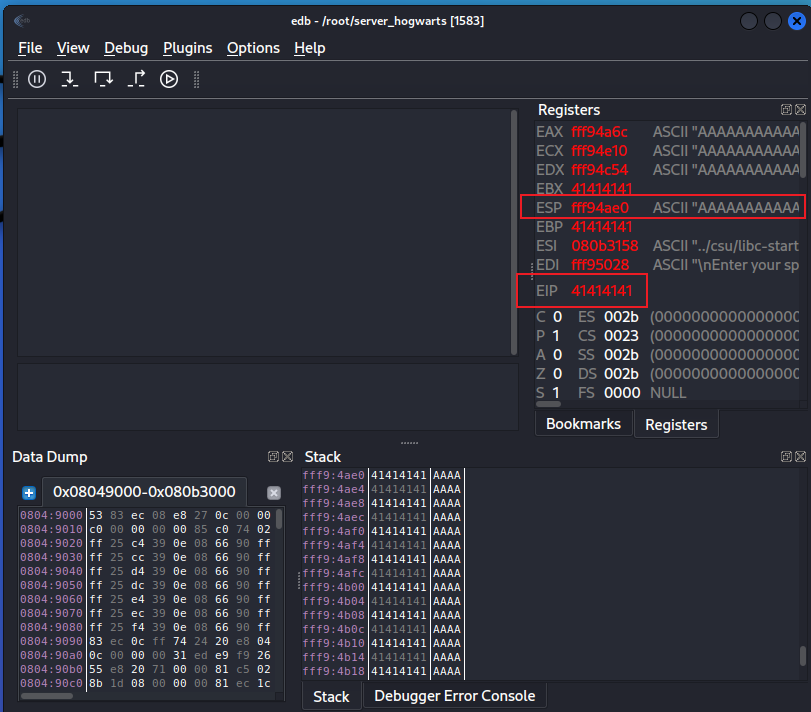Close the 0x08049000-0x080b3000 dump tab
The height and width of the screenshot is (712, 811).
pyautogui.click(x=274, y=493)
